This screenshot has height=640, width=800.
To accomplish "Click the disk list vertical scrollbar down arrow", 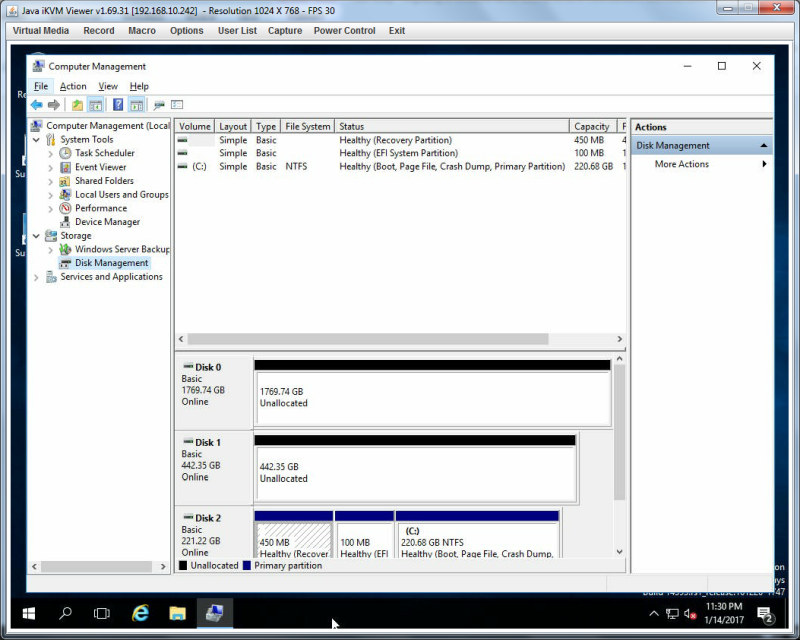I will coord(619,551).
